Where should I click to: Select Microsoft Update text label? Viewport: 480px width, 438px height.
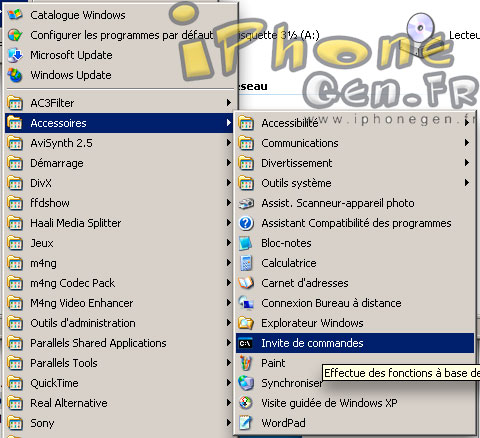tap(71, 55)
